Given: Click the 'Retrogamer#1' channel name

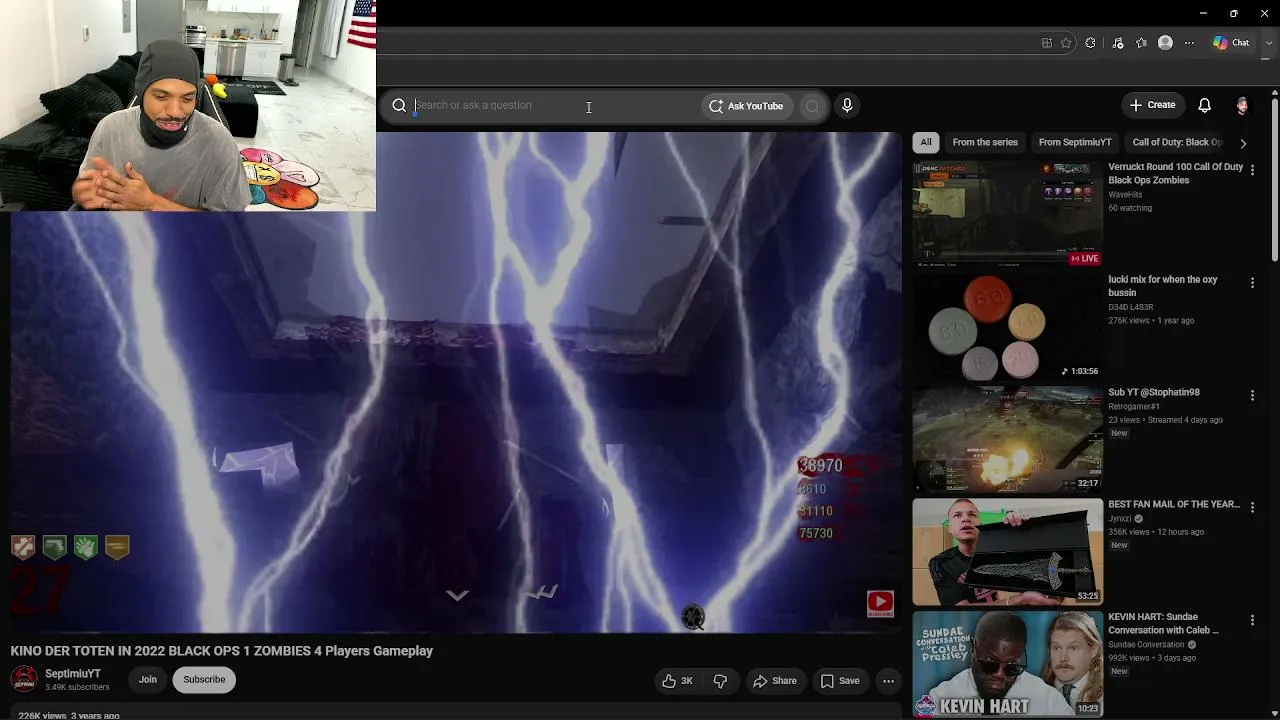Looking at the screenshot, I should (x=1134, y=407).
